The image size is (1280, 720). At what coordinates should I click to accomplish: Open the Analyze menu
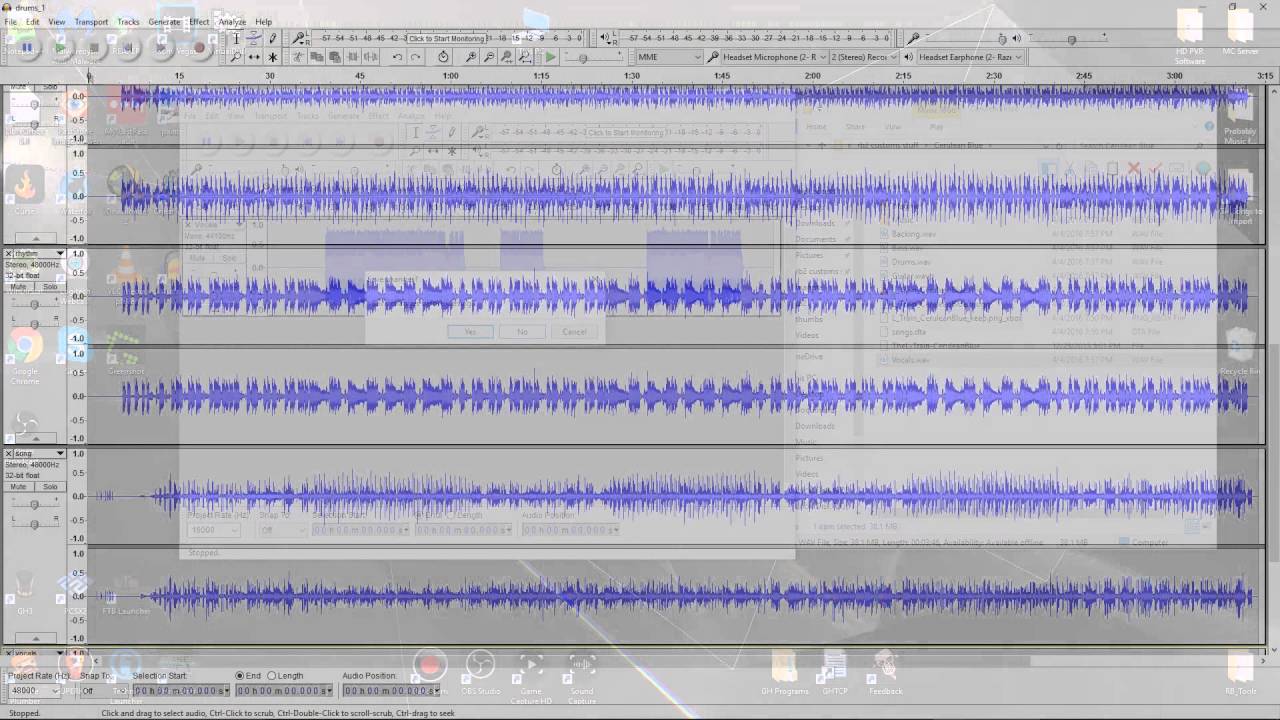[x=232, y=21]
